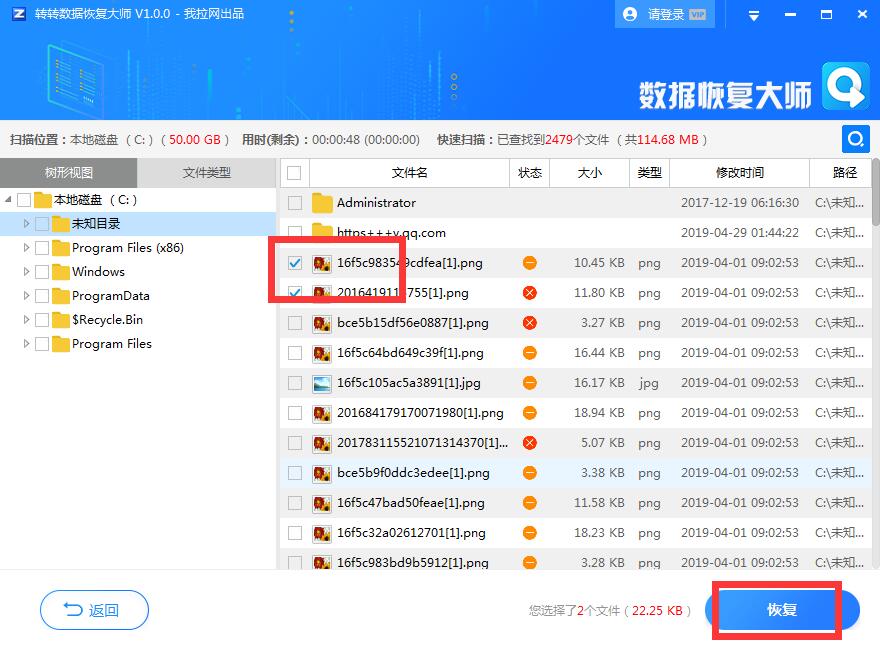Open the search scan tool icon
This screenshot has width=880, height=650.
click(855, 139)
